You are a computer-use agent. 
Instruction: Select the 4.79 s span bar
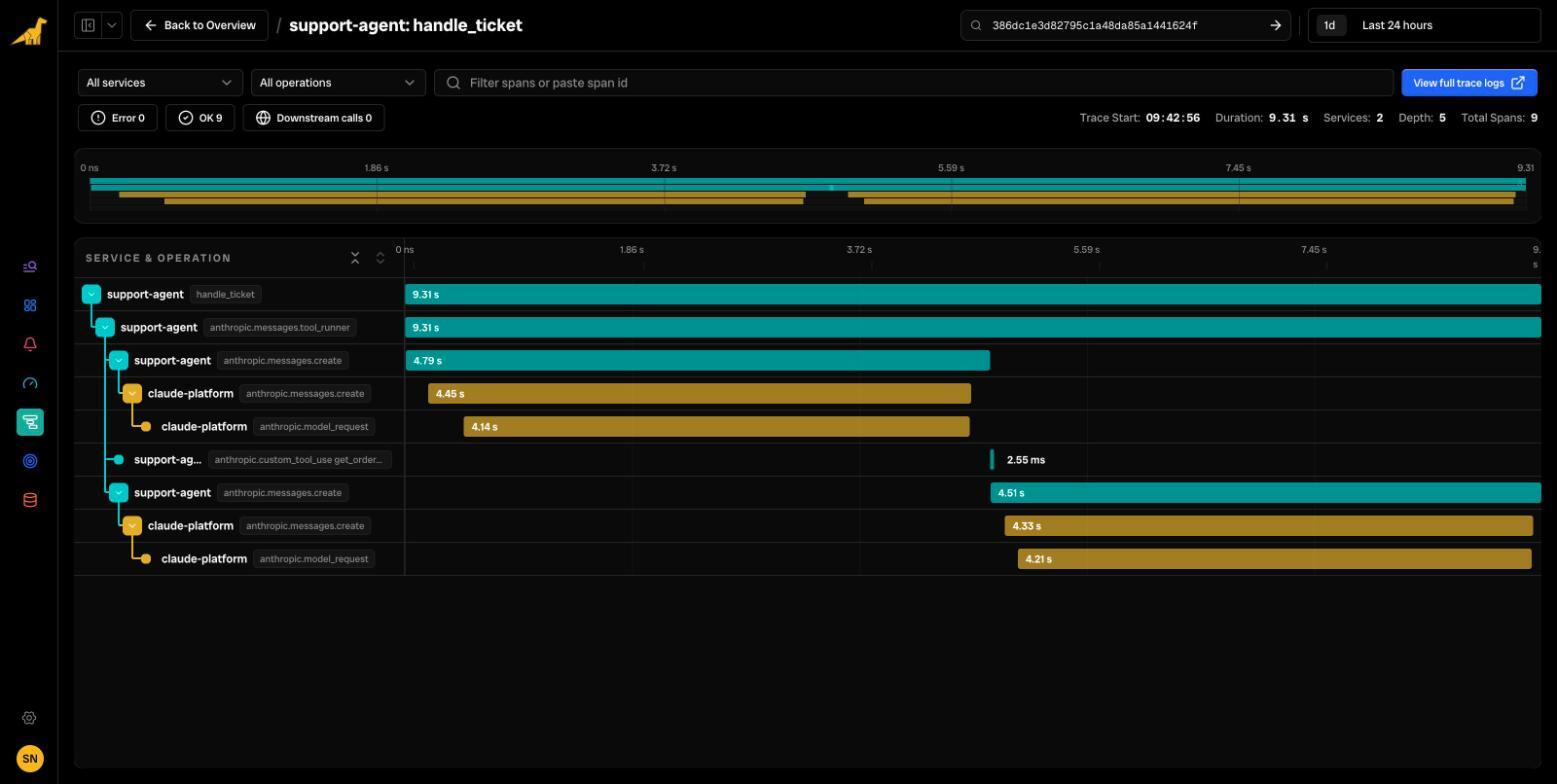tap(698, 360)
